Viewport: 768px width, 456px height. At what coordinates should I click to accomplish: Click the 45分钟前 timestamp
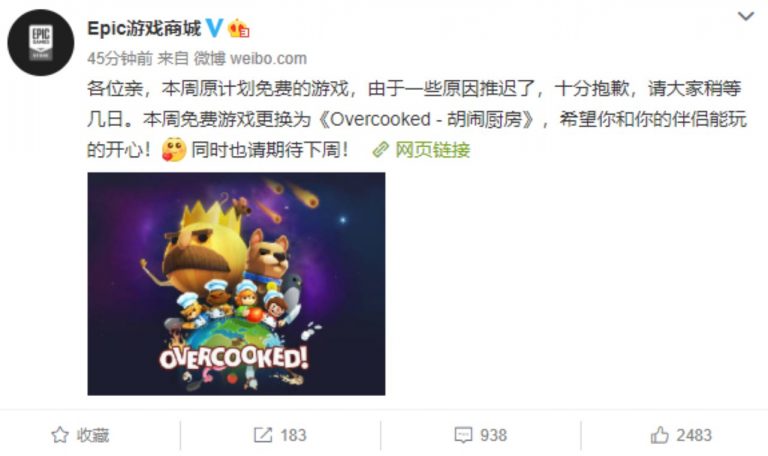click(120, 58)
